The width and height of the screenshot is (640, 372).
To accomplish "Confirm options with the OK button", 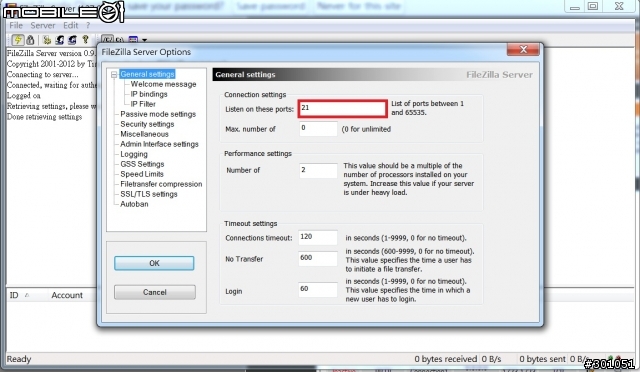I will point(154,263).
